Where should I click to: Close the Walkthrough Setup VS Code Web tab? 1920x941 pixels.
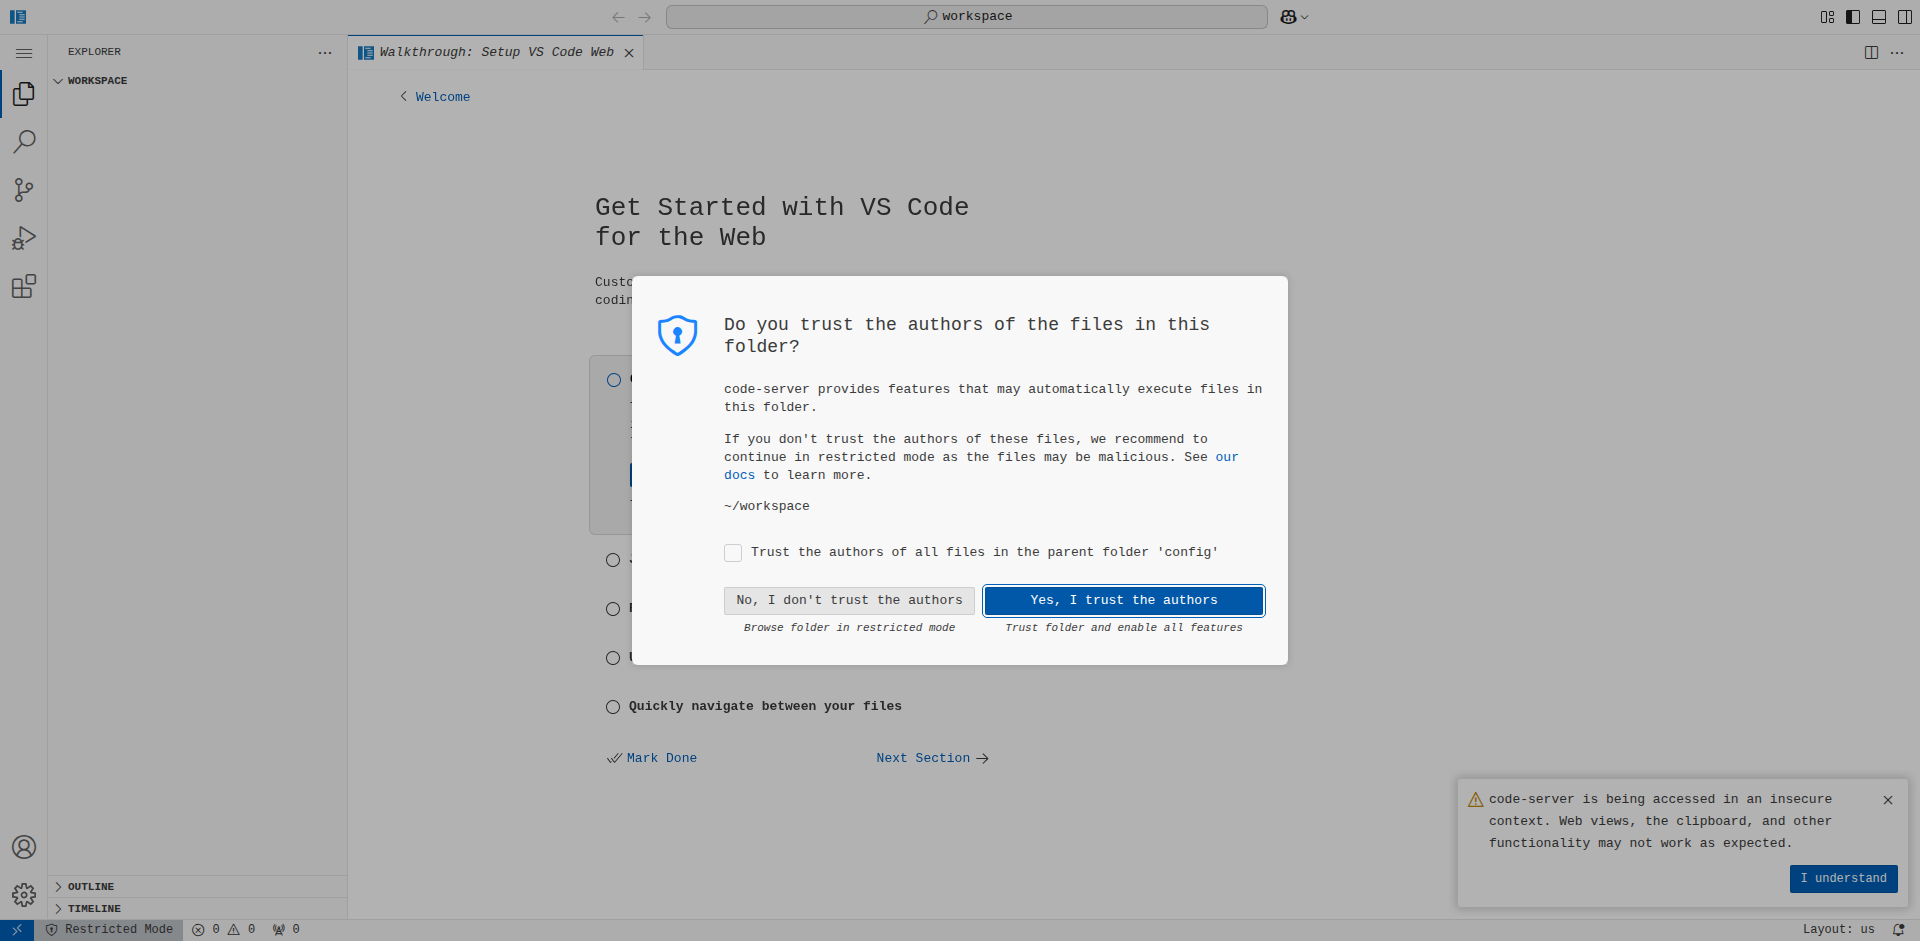pos(629,53)
